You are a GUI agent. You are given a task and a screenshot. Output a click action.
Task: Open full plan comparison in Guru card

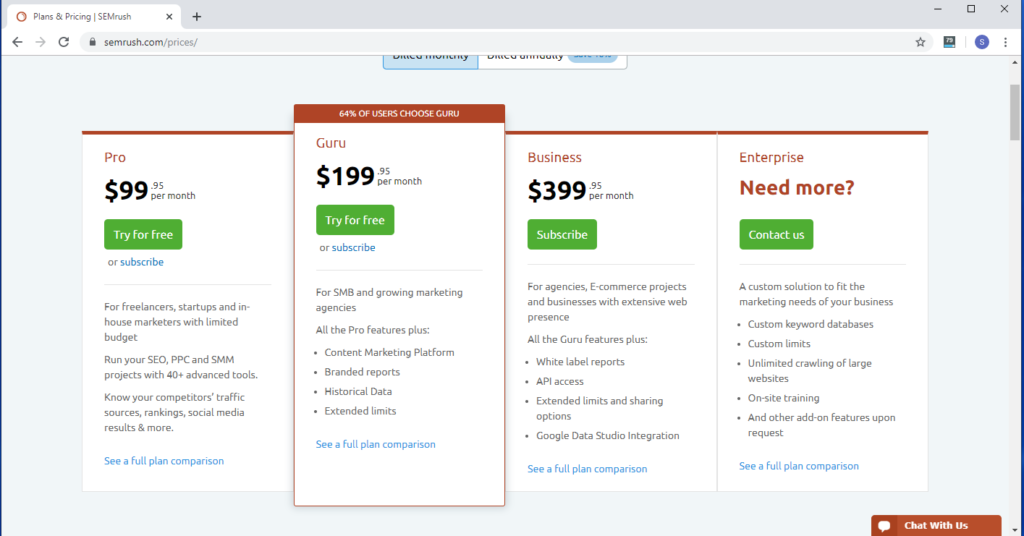pos(376,444)
